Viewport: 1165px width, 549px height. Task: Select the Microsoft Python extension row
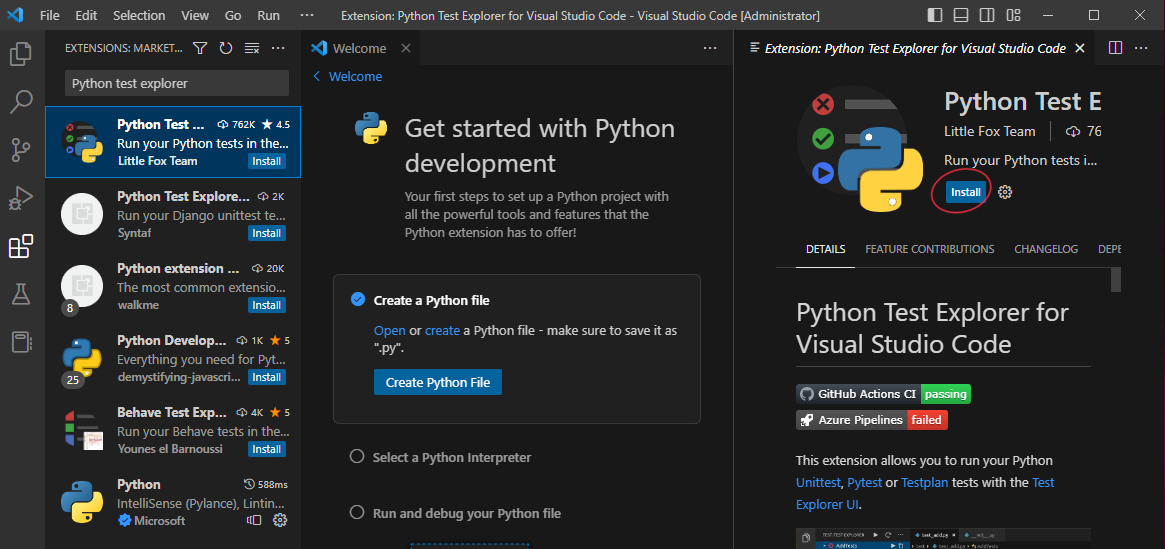coord(173,502)
